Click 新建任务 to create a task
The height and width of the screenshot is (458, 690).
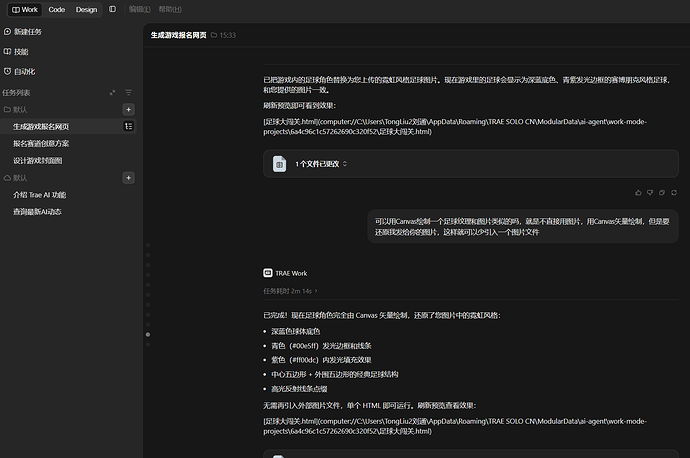point(23,32)
